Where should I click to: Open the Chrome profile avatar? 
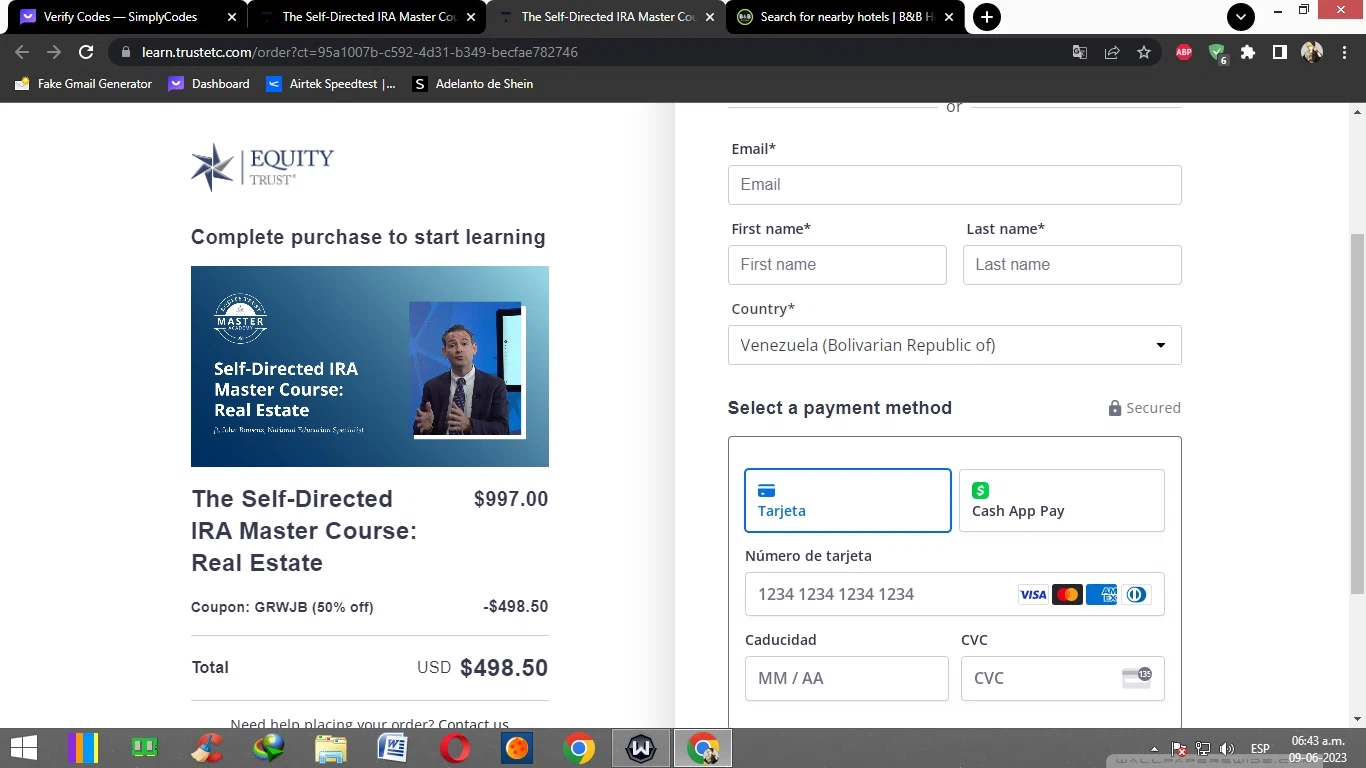pyautogui.click(x=1312, y=52)
